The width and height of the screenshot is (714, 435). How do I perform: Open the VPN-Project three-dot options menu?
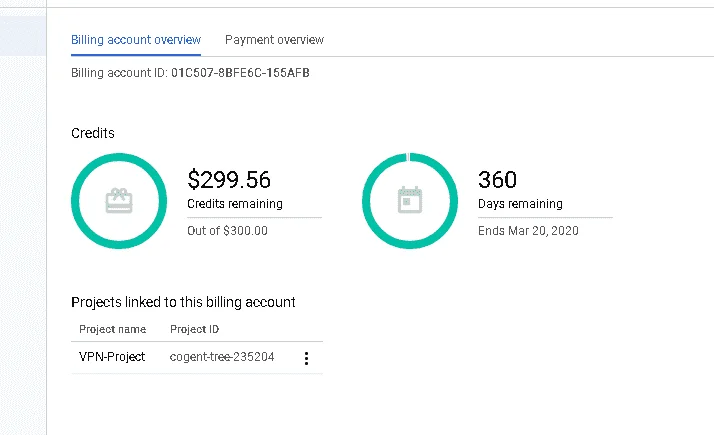click(306, 358)
